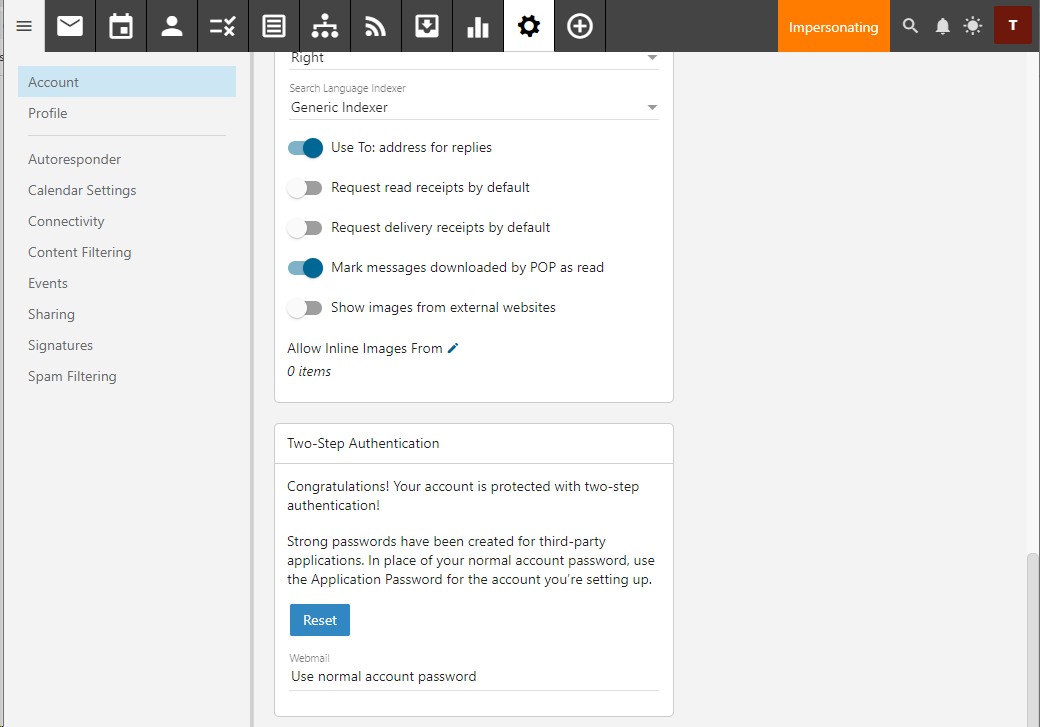Screen dimensions: 1040x727
Task: Enable Request read receipts by default
Action: coord(305,188)
